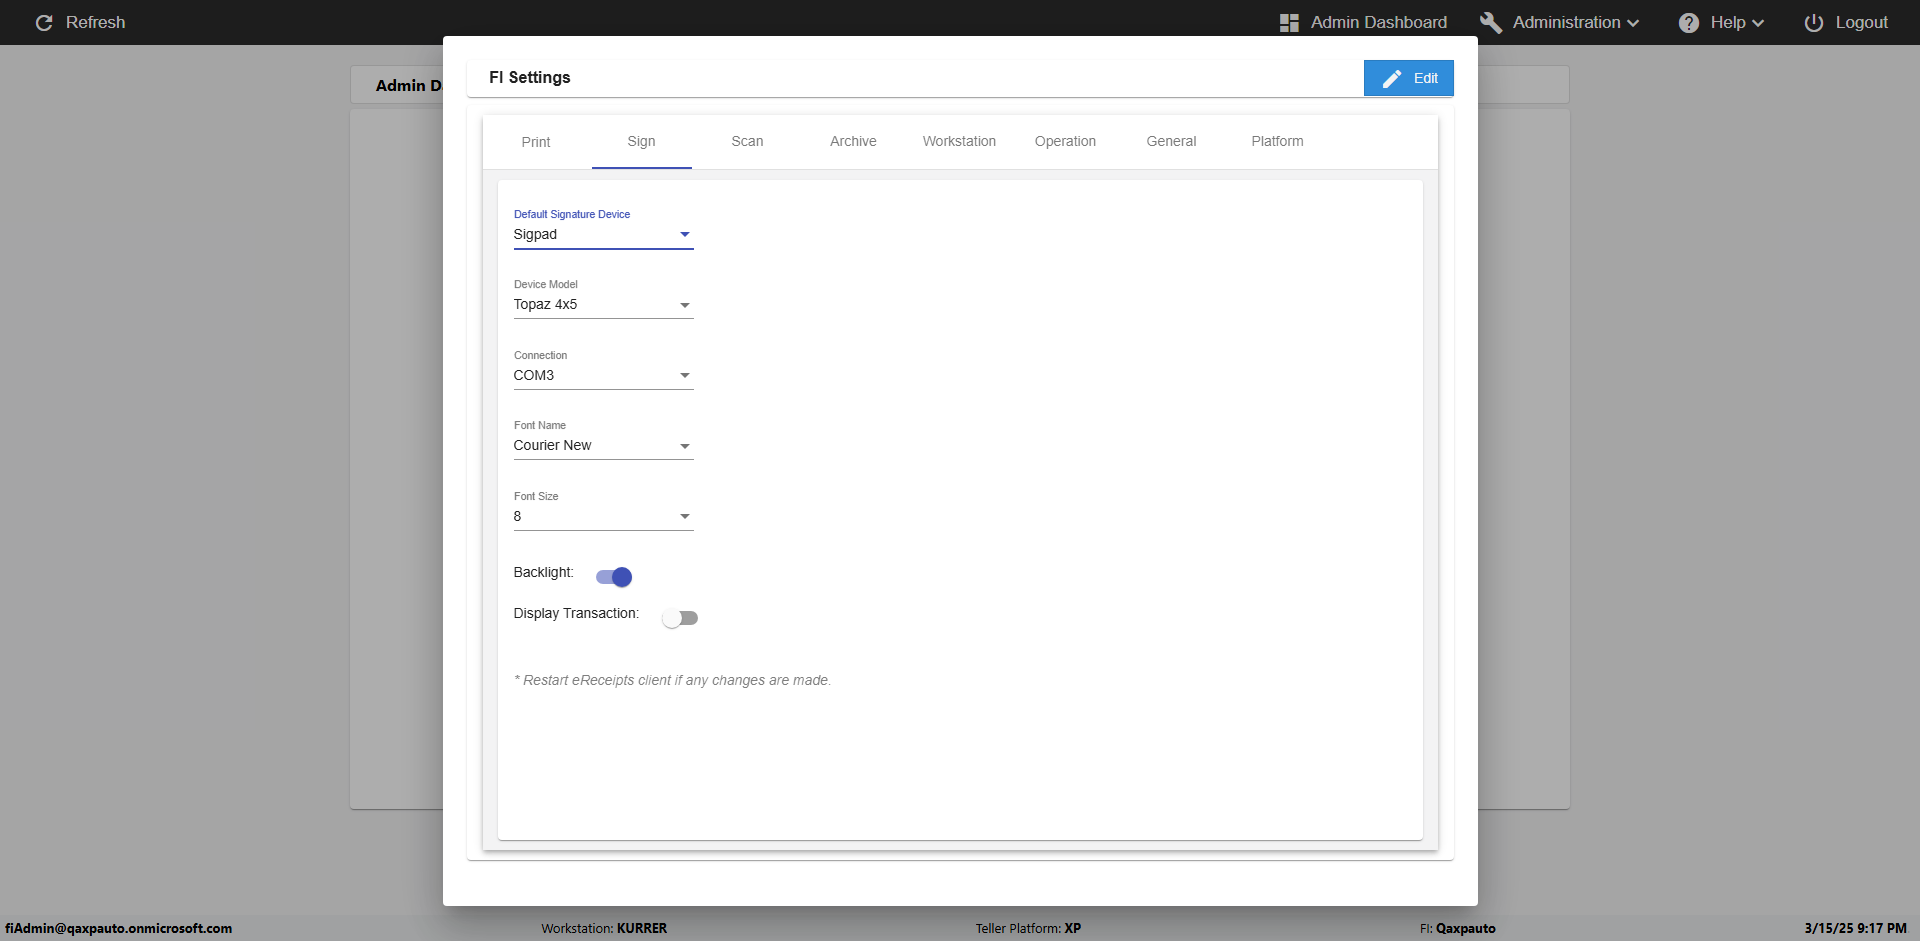Open the Font Name dropdown
This screenshot has width=1920, height=941.
[x=603, y=446]
